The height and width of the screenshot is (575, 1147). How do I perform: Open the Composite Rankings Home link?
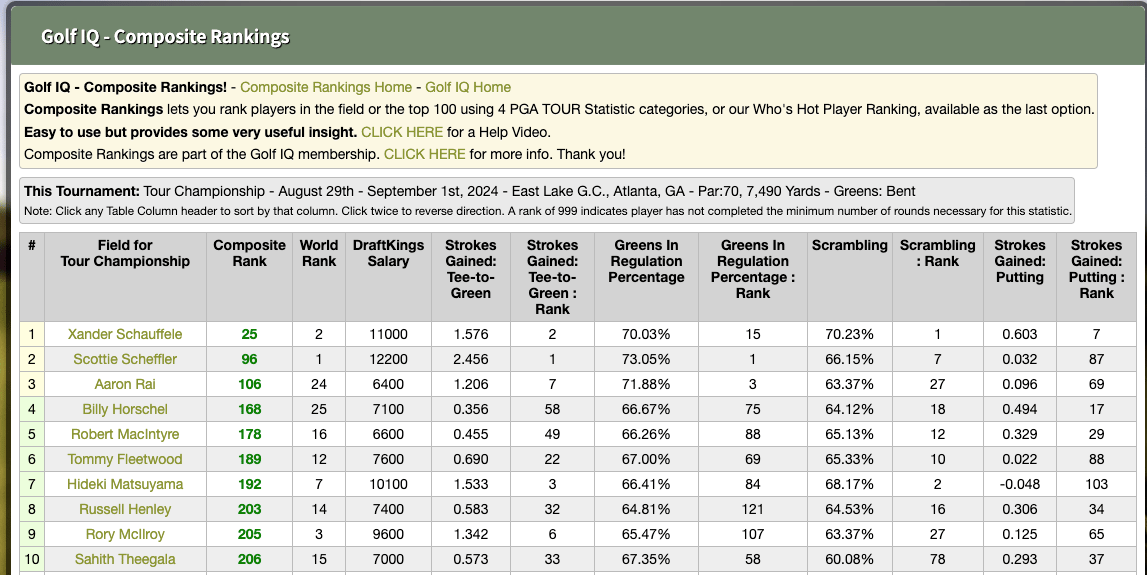coord(326,87)
